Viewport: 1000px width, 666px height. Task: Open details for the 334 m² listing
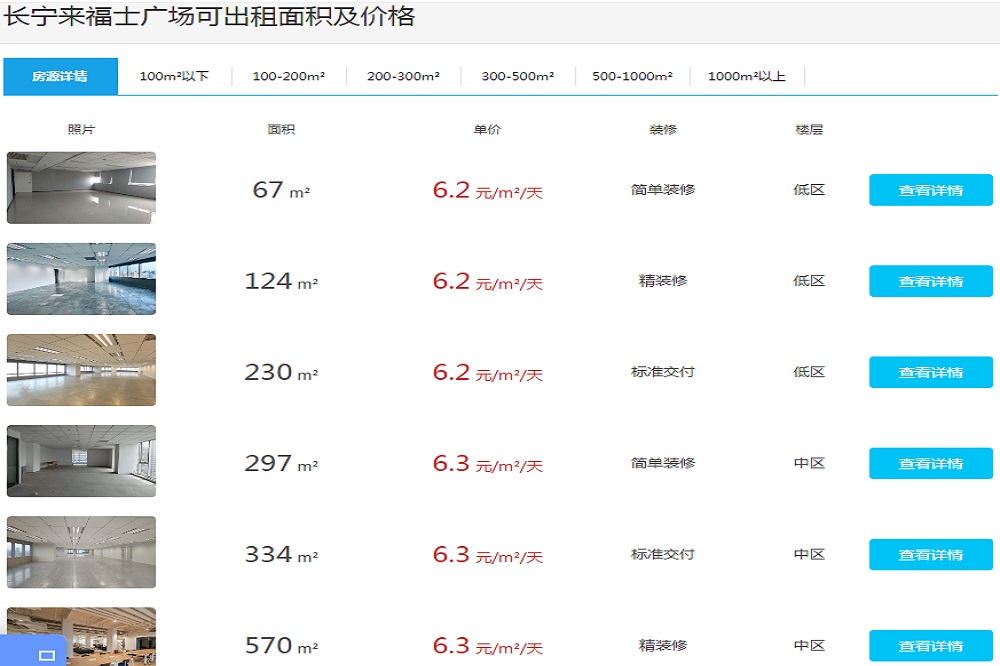pos(930,555)
